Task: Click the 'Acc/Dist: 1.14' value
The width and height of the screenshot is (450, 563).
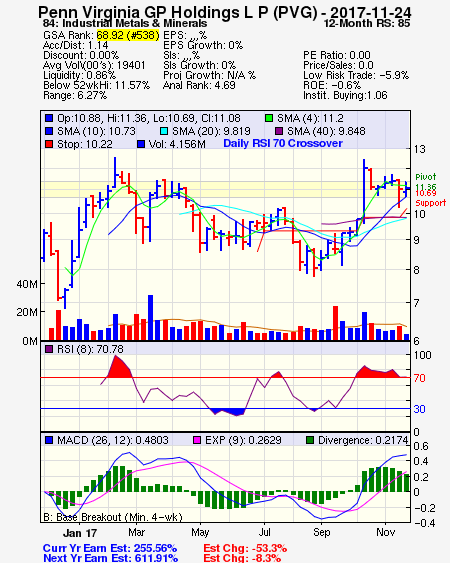Action: pyautogui.click(x=75, y=45)
